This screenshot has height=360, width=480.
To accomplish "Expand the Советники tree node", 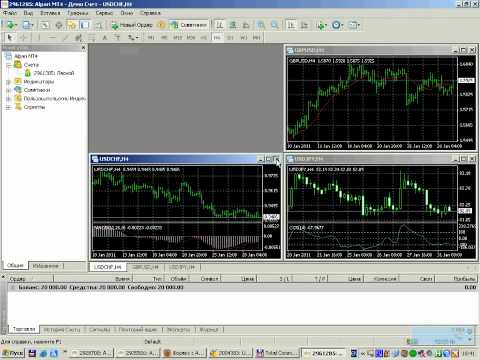I will 9,90.
